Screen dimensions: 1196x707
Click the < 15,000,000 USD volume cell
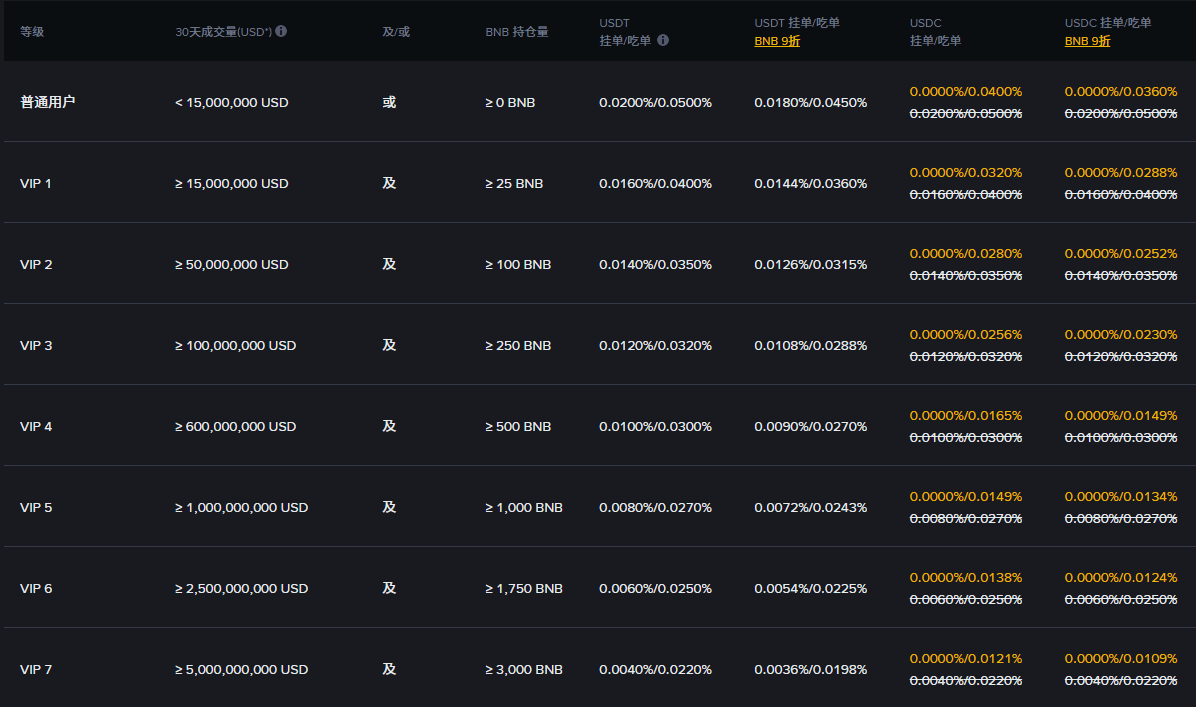pos(231,102)
